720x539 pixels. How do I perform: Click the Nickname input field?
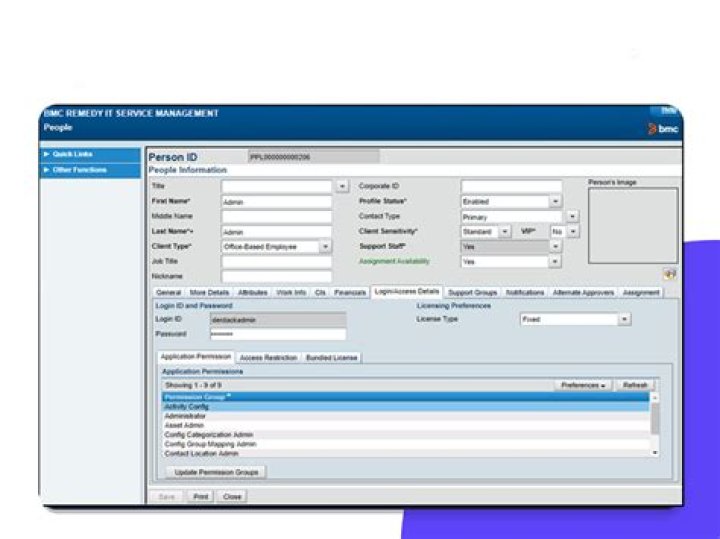click(x=276, y=276)
